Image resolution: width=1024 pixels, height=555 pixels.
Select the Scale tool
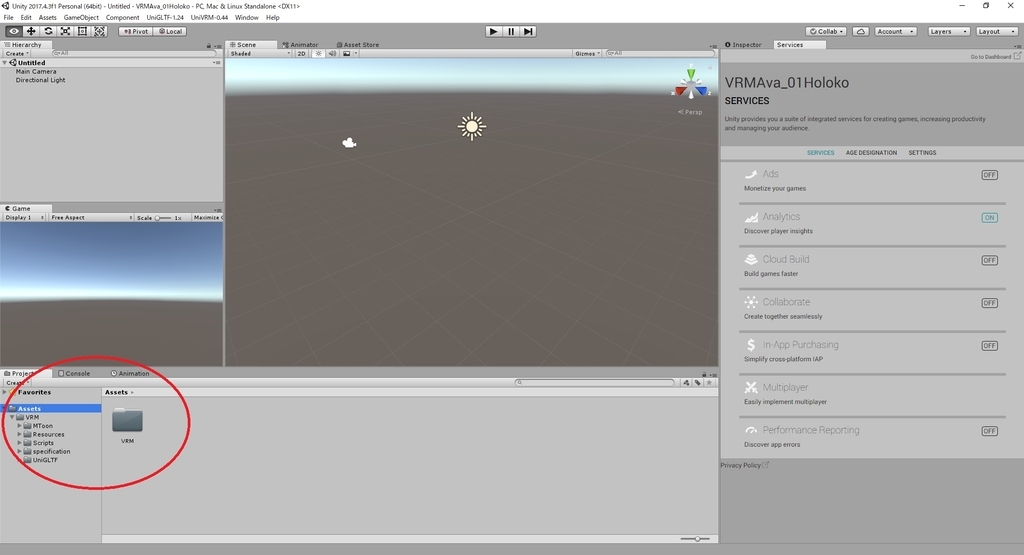coord(65,31)
